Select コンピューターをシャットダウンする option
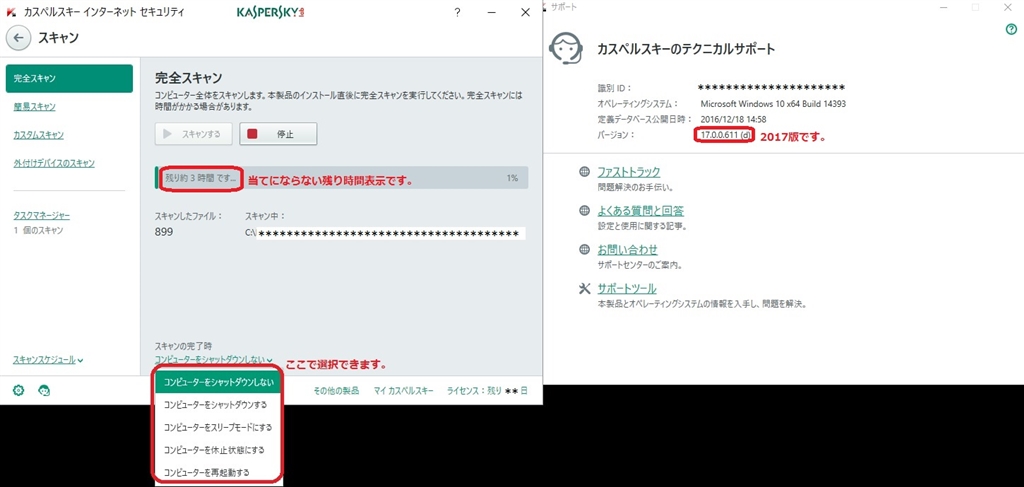 (218, 405)
